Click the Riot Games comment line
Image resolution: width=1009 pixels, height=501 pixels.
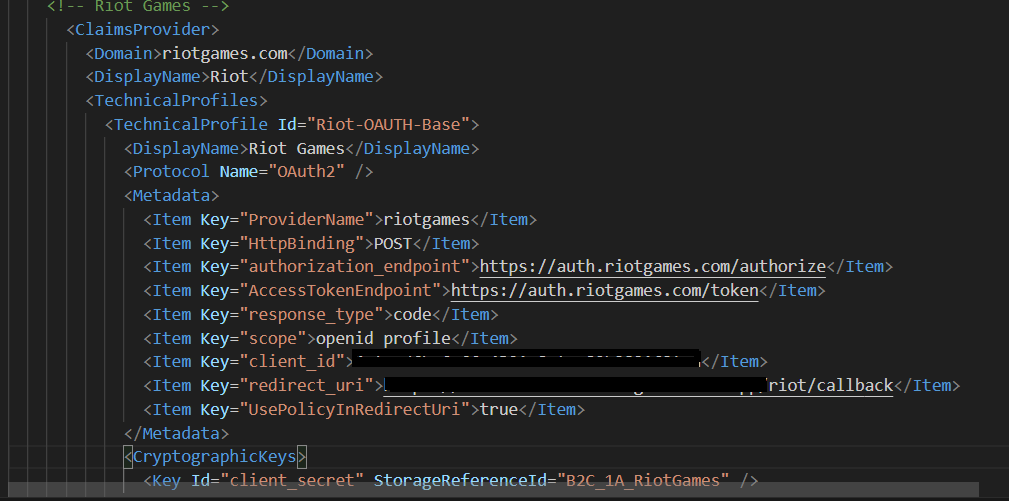coord(138,7)
